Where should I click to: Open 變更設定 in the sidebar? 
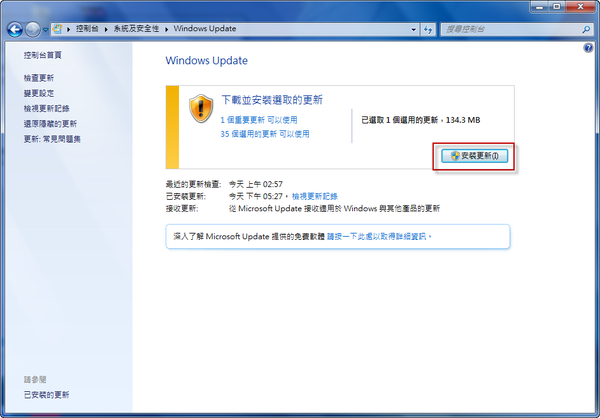[x=39, y=93]
